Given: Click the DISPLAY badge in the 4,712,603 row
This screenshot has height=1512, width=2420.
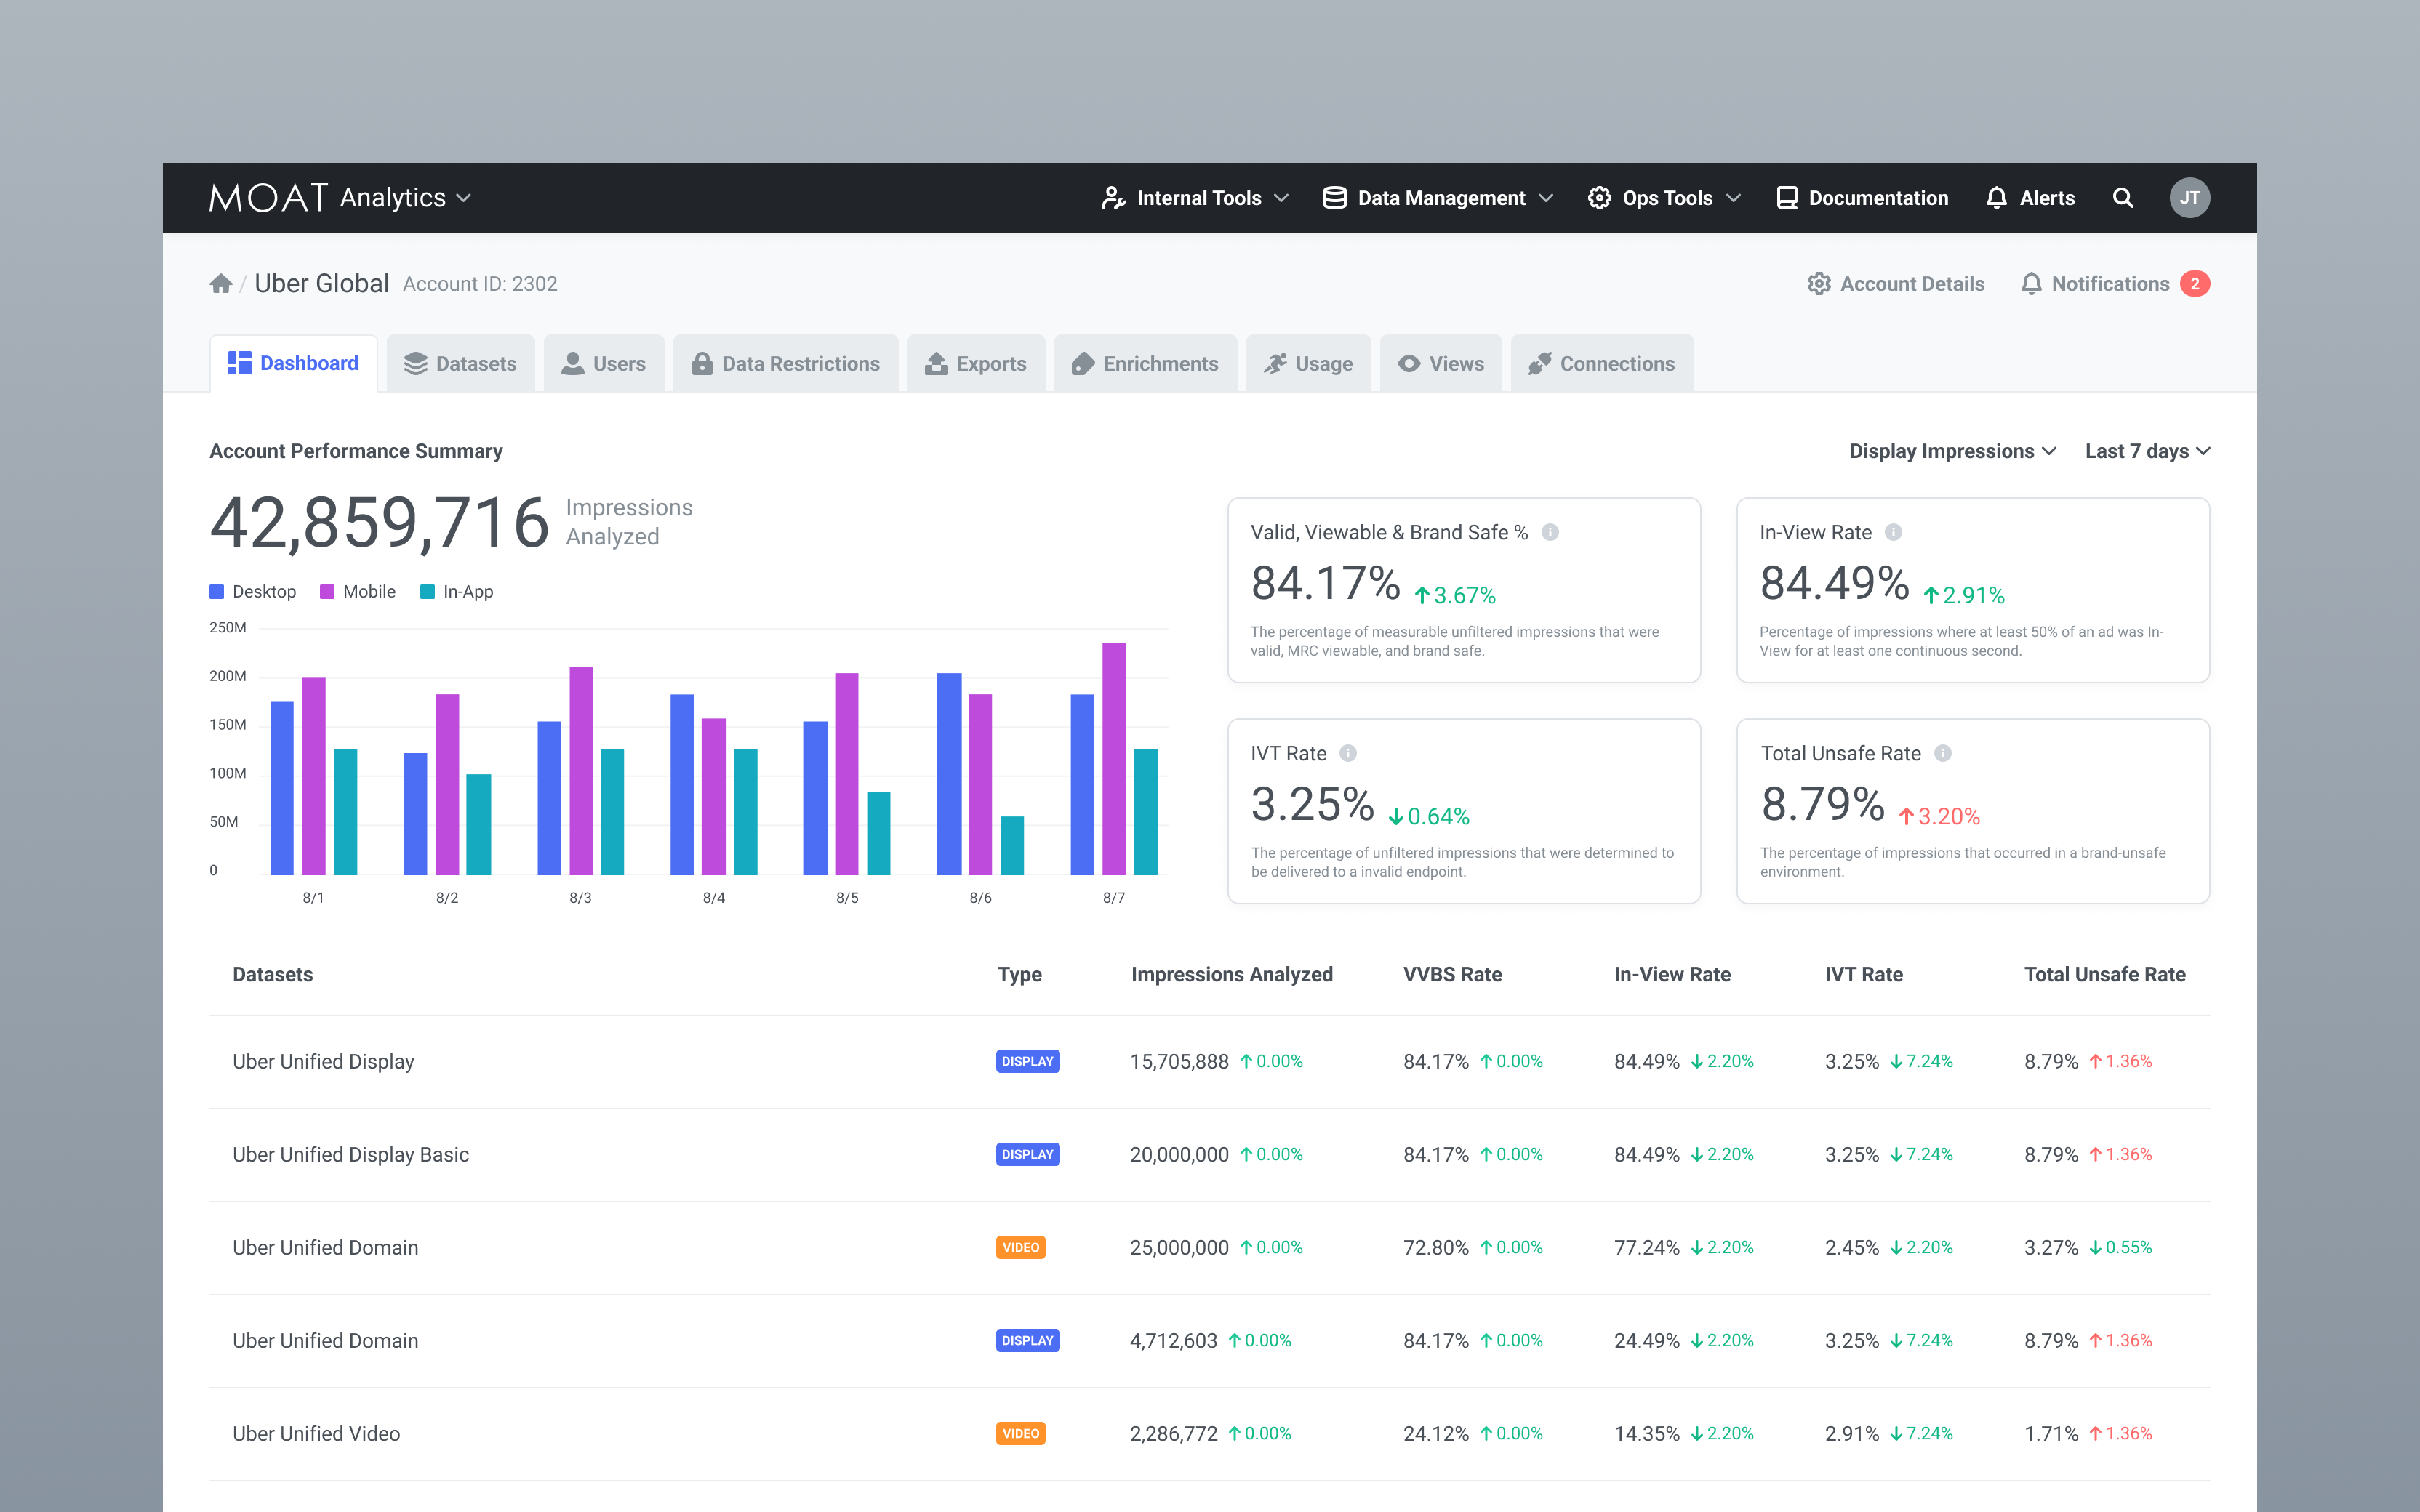Looking at the screenshot, I should (1027, 1340).
